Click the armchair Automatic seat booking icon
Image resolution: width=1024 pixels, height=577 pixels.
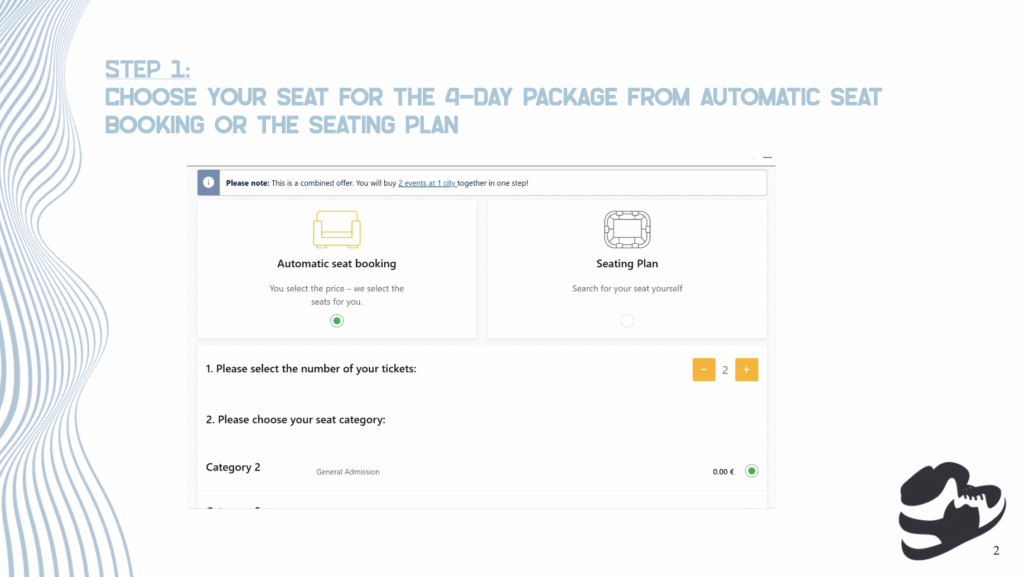coord(336,229)
